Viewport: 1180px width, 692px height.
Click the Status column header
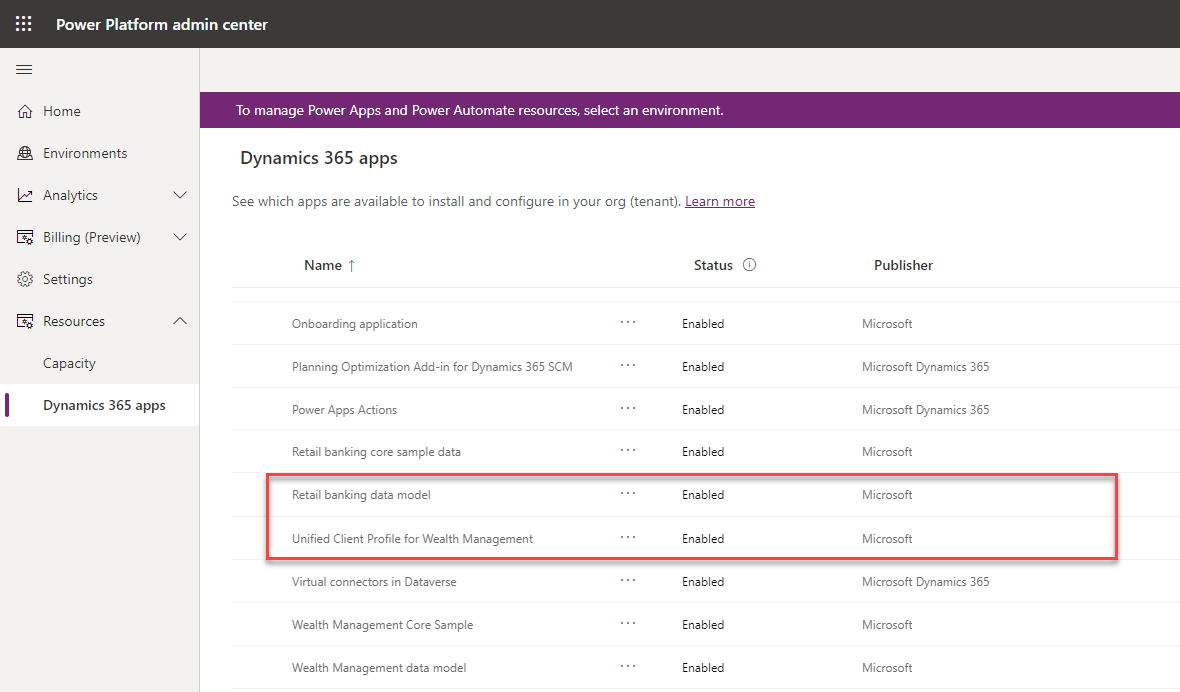tap(713, 266)
